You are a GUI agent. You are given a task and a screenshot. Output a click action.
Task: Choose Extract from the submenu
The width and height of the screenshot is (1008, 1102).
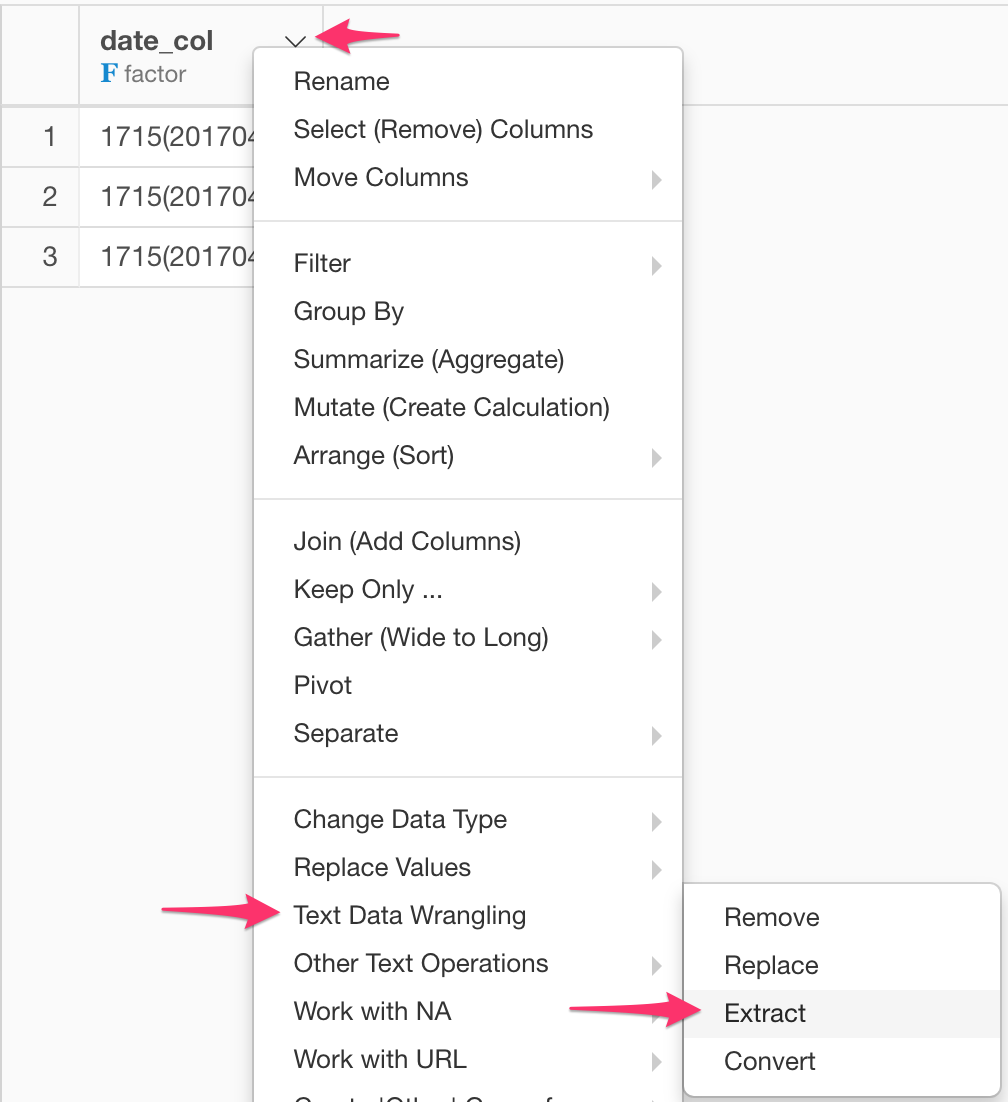[765, 1013]
